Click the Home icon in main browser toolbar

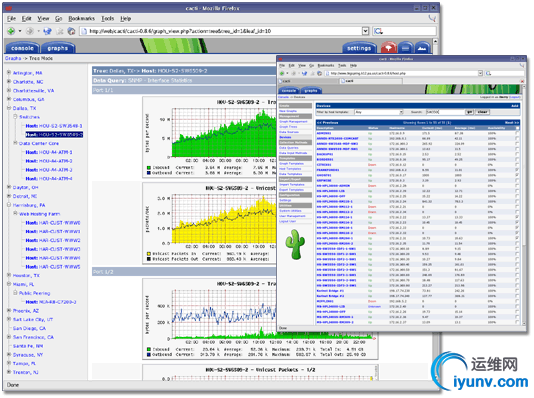click(x=71, y=31)
